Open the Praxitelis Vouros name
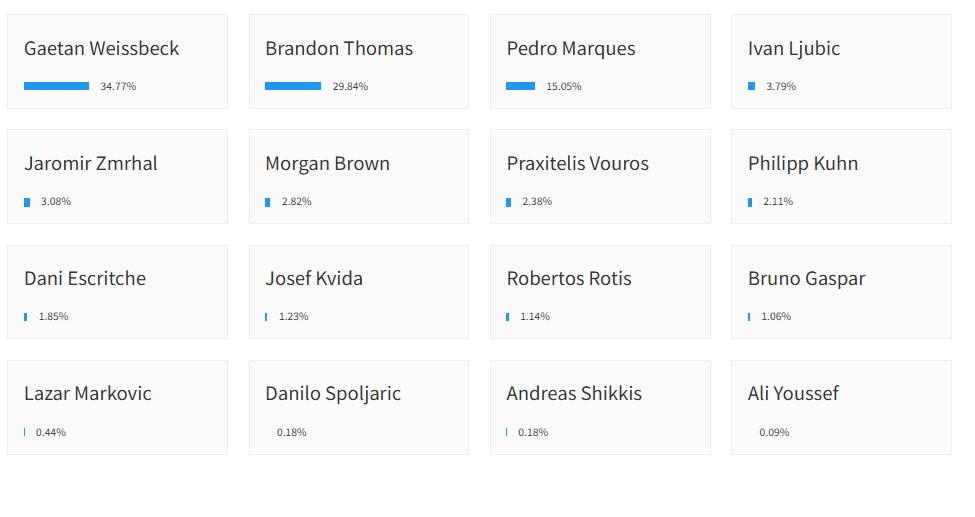The height and width of the screenshot is (517, 975). (x=577, y=163)
